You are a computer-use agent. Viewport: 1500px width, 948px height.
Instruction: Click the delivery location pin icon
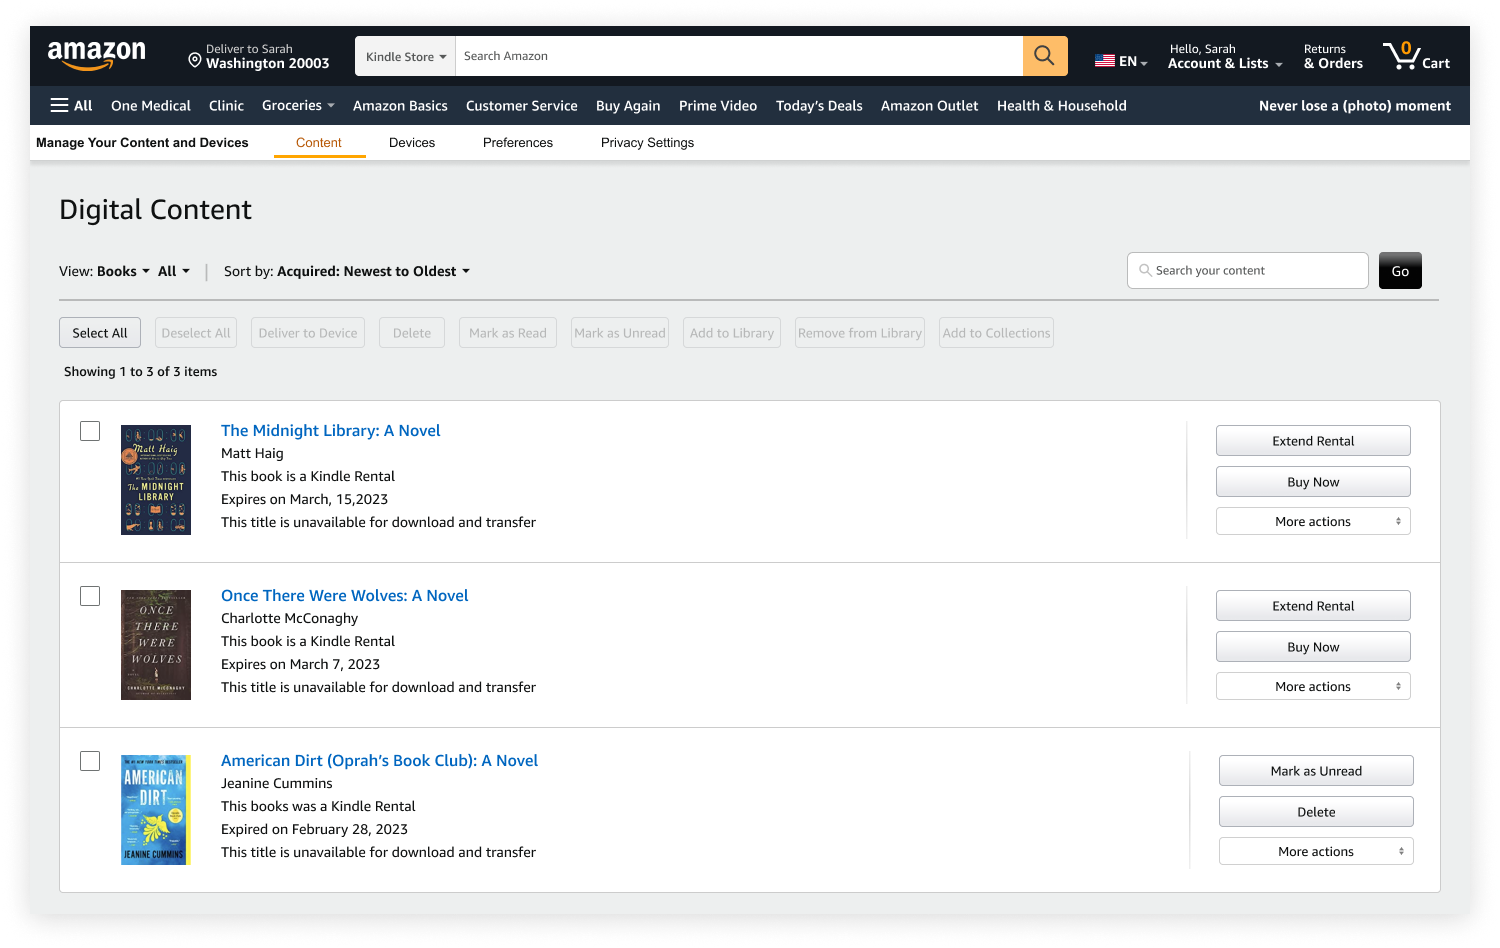click(x=195, y=60)
